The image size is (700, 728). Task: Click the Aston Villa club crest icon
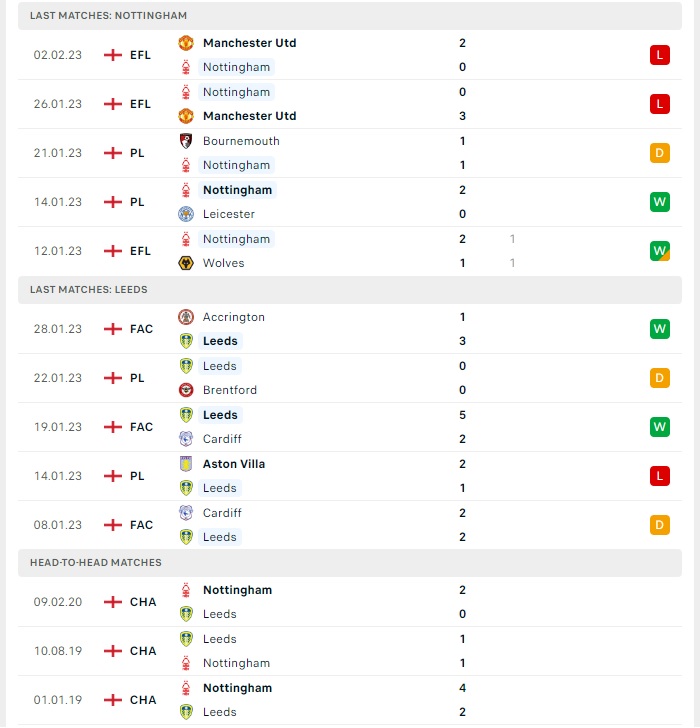186,464
